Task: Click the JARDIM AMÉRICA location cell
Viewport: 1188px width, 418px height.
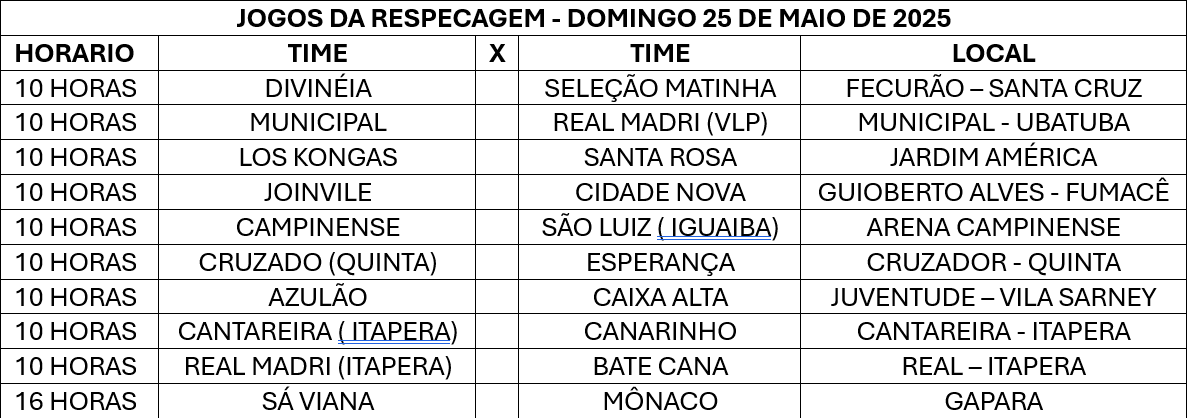Action: 993,158
